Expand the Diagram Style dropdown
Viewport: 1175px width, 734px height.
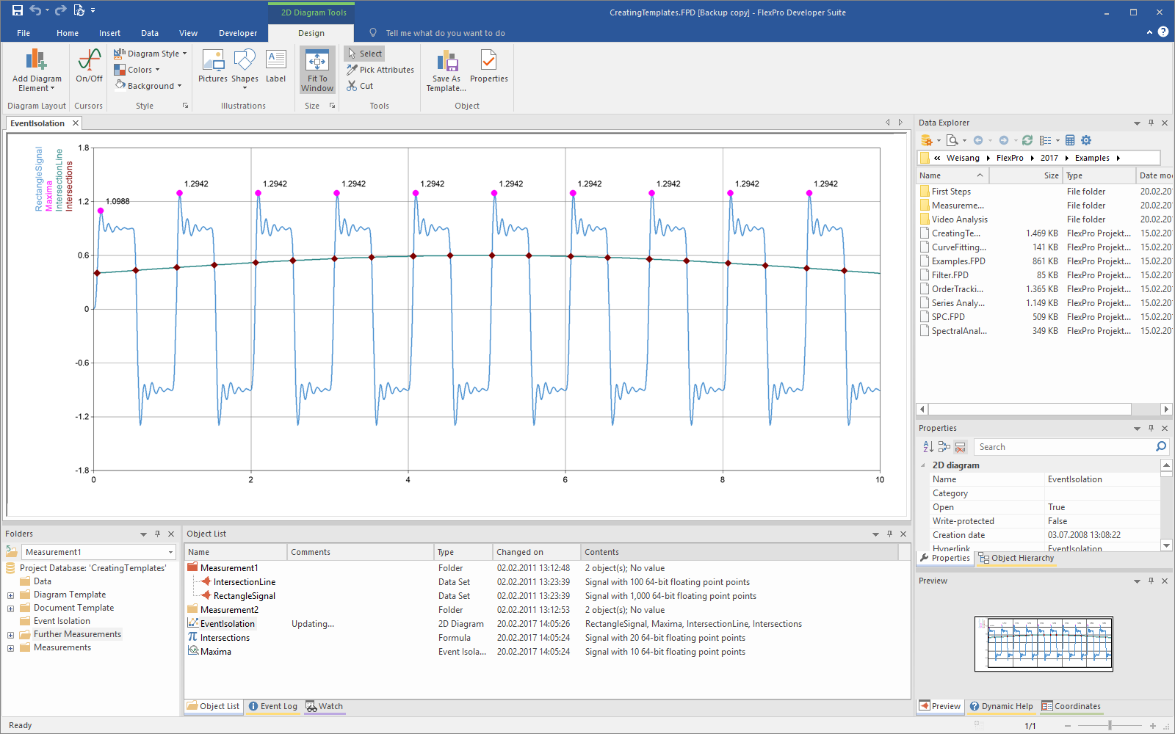150,54
